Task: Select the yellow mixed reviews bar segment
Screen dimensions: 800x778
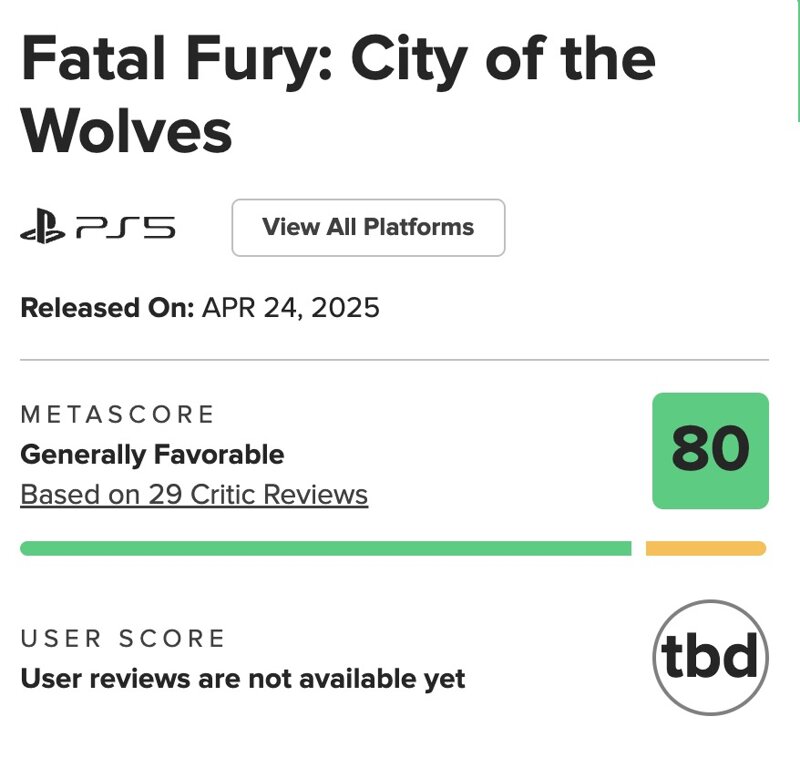Action: 706,548
